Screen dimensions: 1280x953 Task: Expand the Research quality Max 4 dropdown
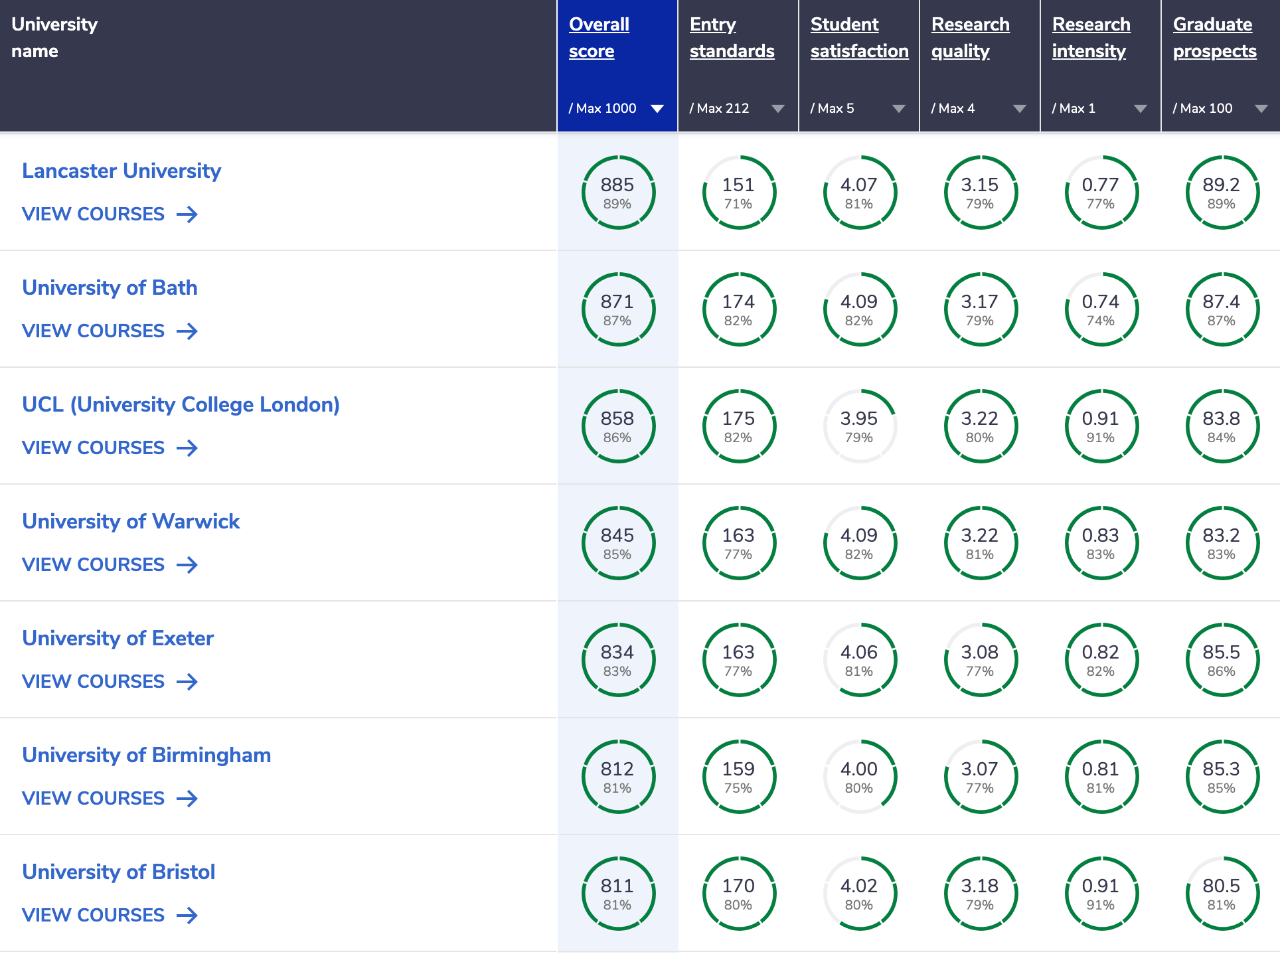(1019, 109)
